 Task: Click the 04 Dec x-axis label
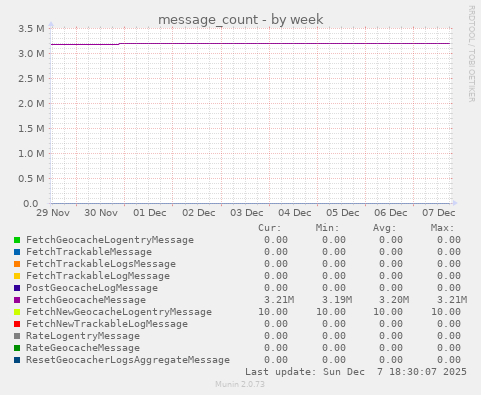click(x=295, y=213)
